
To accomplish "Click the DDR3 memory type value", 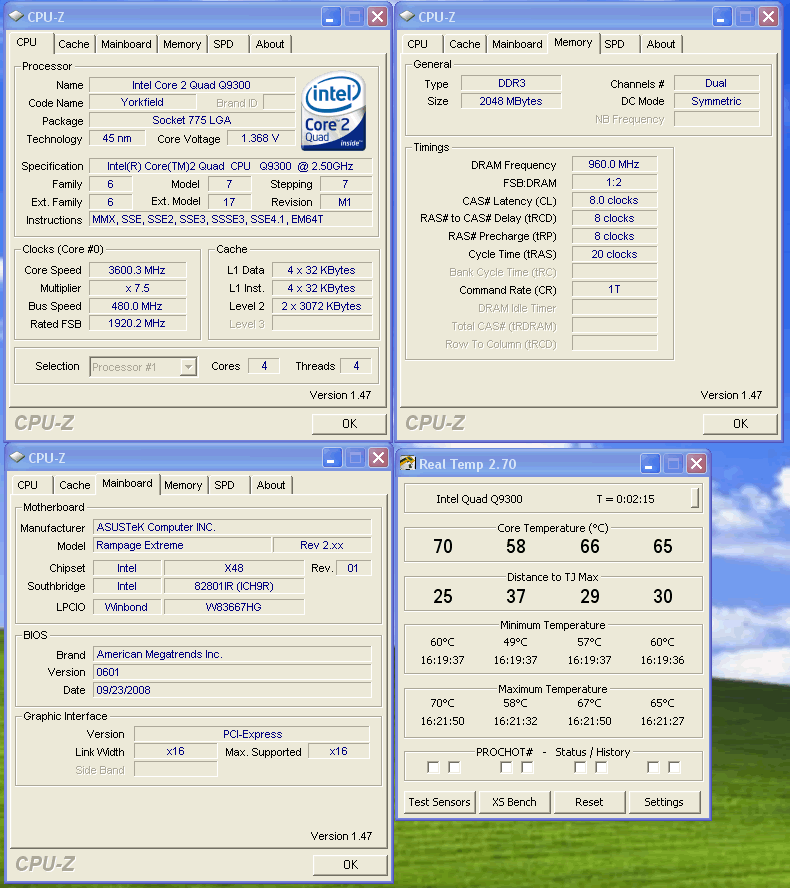I will (511, 83).
